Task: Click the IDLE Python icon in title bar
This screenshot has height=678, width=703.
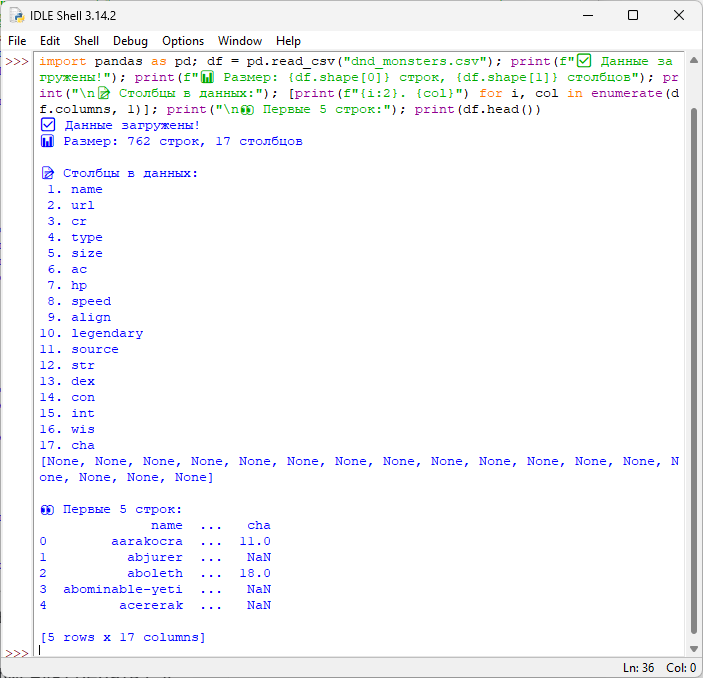Action: coord(17,16)
